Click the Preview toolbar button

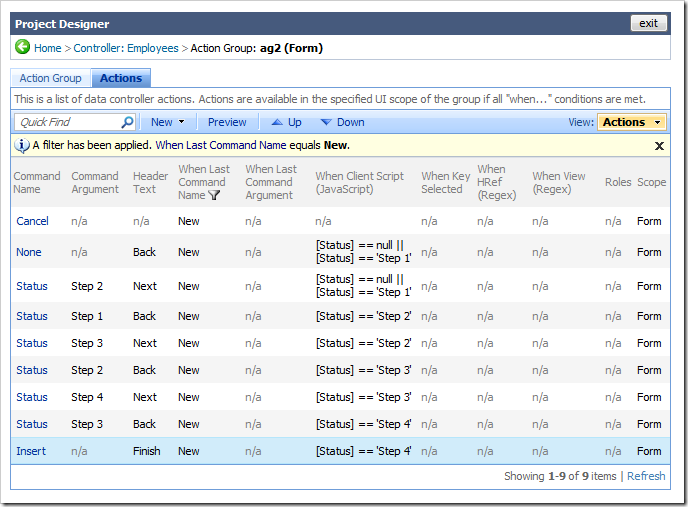(227, 122)
